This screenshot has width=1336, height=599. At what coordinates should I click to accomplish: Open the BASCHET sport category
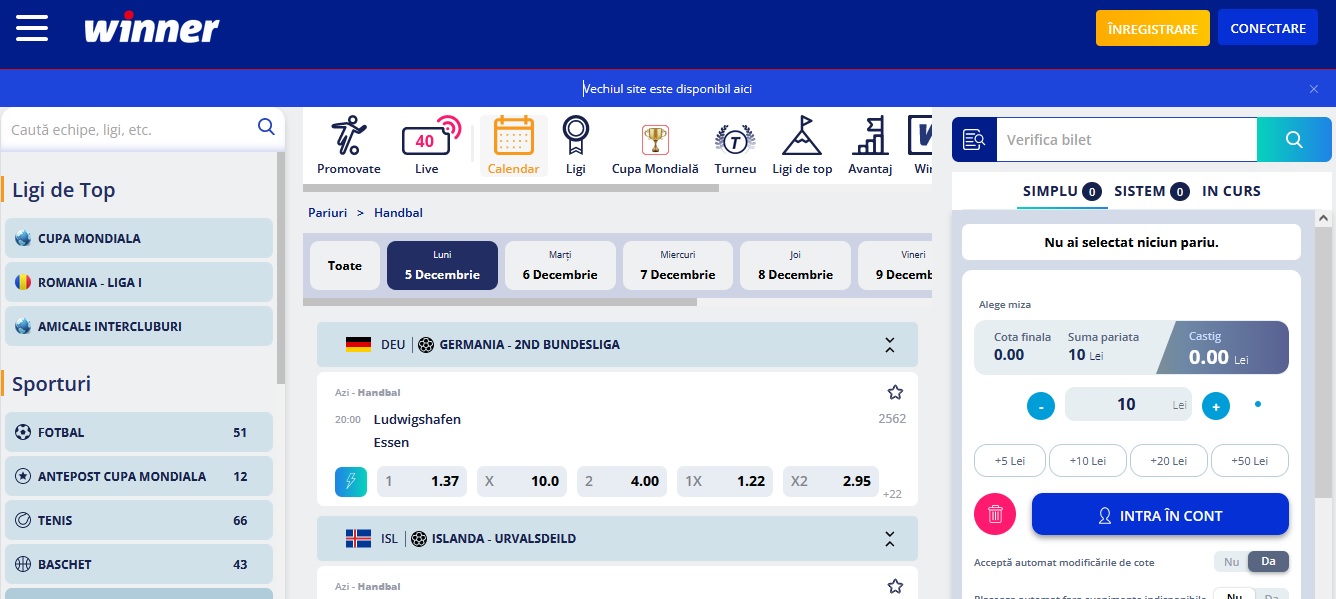[139, 564]
